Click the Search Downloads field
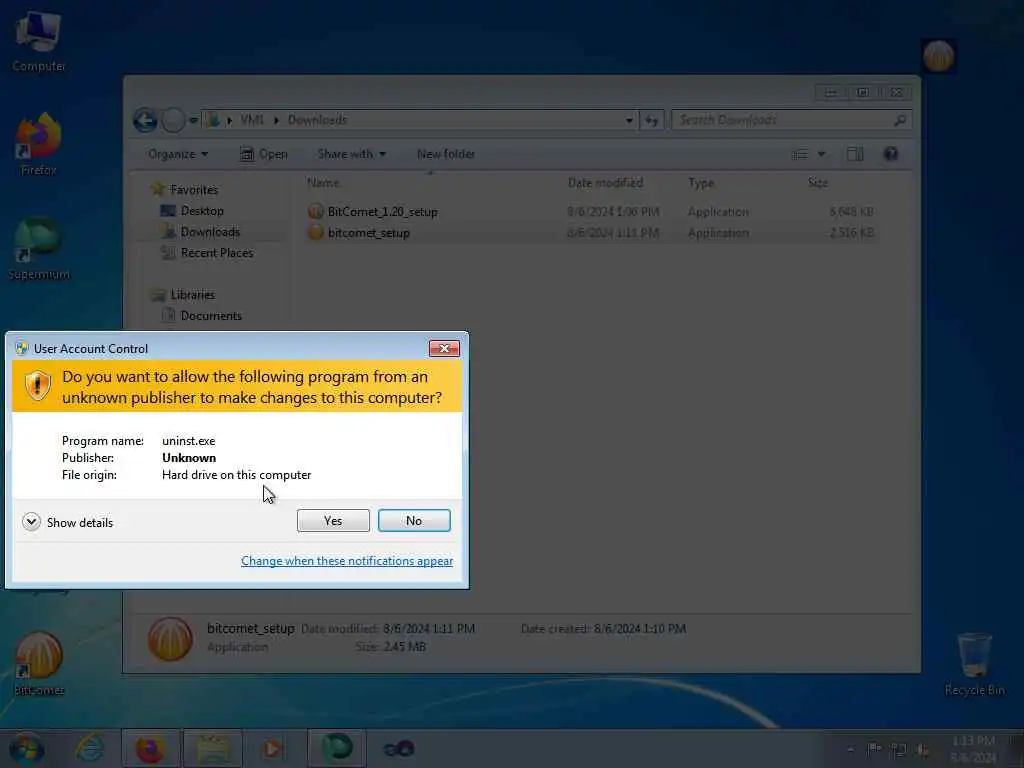The width and height of the screenshot is (1024, 768). pyautogui.click(x=792, y=120)
